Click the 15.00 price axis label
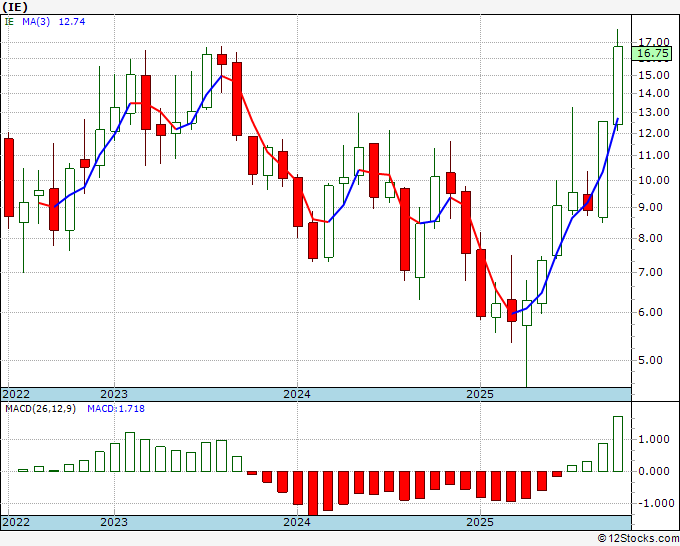 (654, 75)
